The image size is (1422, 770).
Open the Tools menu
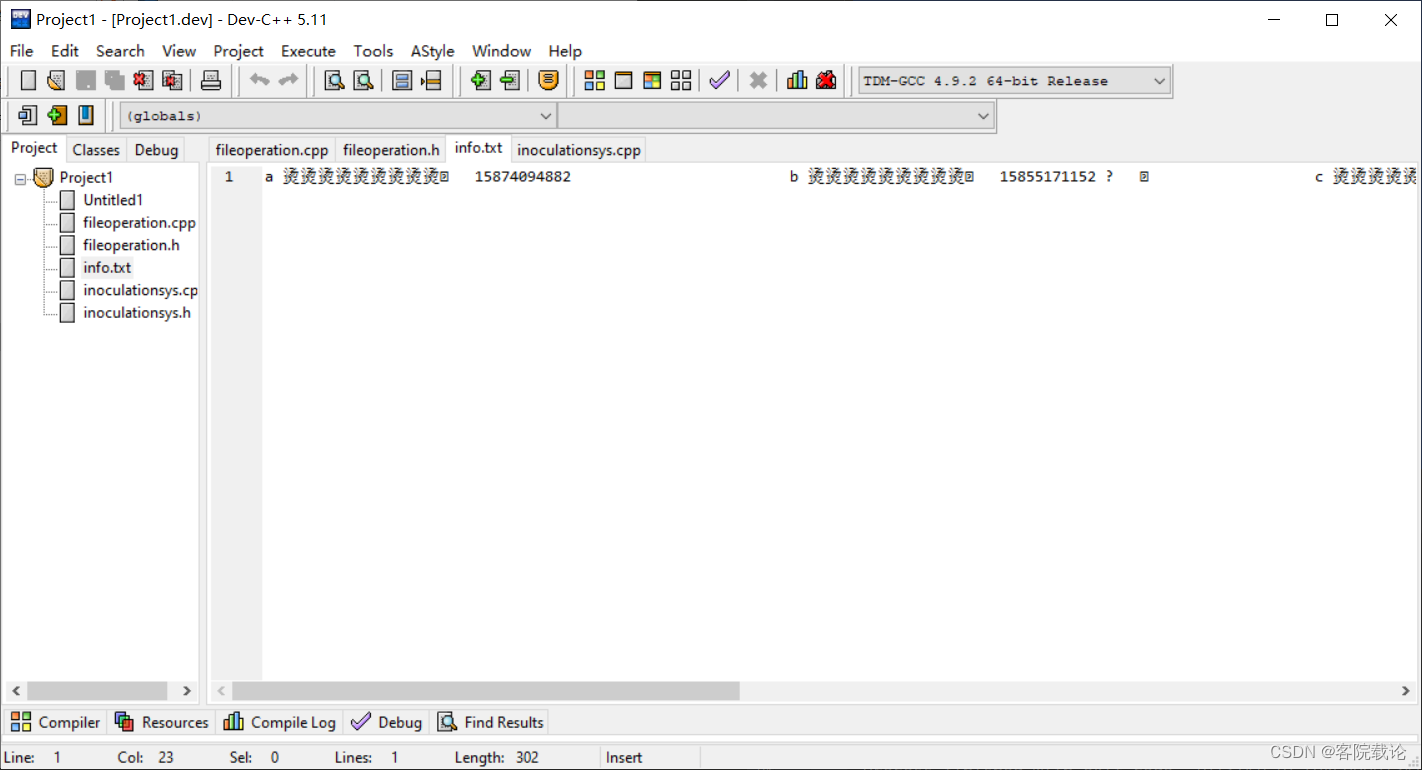coord(373,51)
